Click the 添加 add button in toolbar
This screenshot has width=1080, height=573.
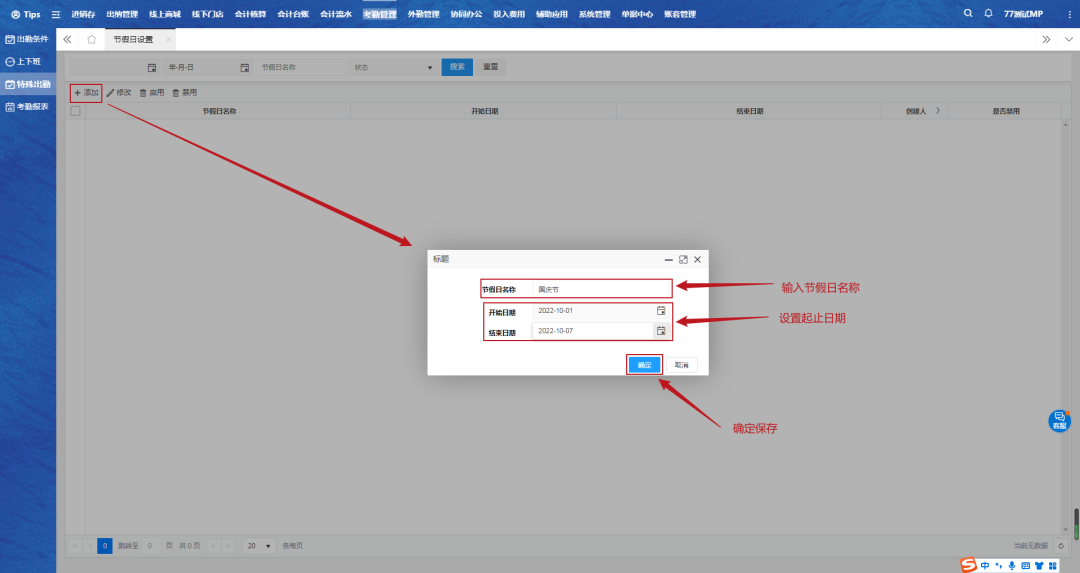[x=86, y=93]
